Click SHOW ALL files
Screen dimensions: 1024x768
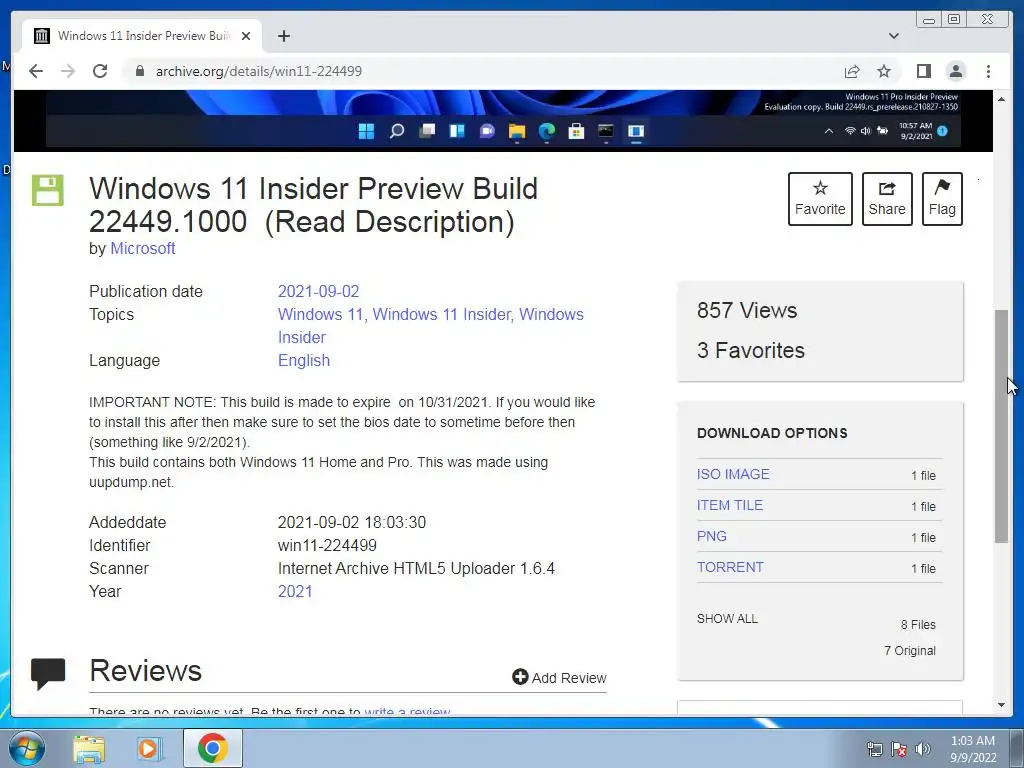point(727,618)
